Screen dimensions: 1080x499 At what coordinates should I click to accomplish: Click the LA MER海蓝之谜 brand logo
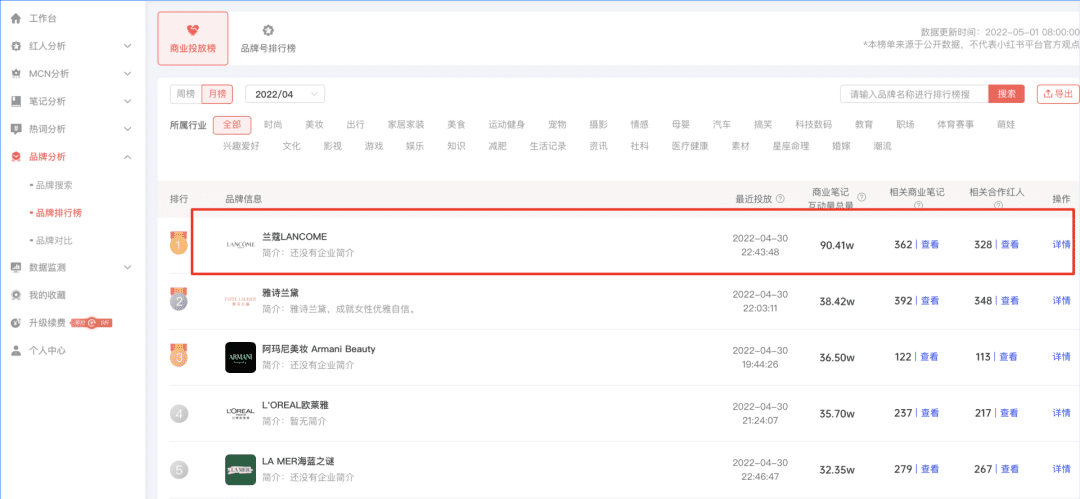(240, 469)
